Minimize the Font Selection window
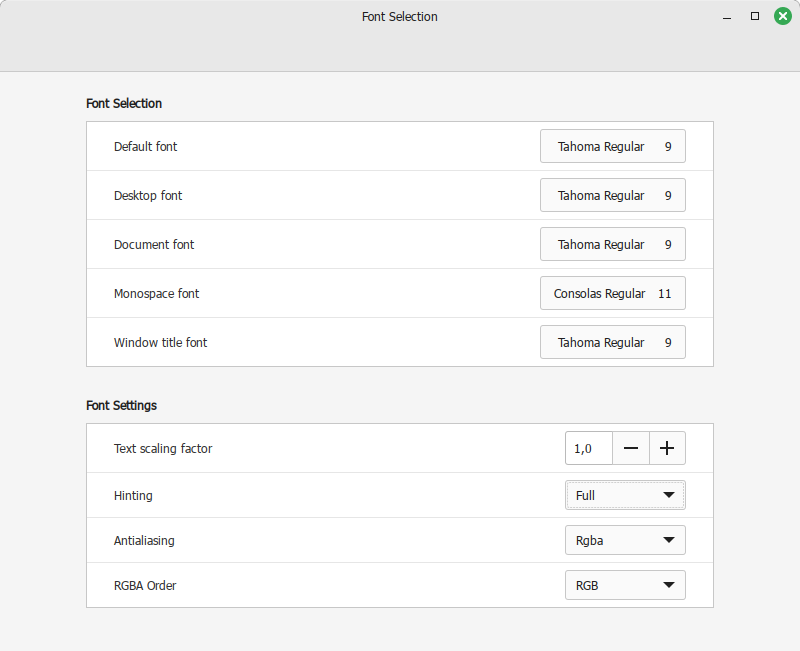Image resolution: width=800 pixels, height=651 pixels. (x=727, y=17)
